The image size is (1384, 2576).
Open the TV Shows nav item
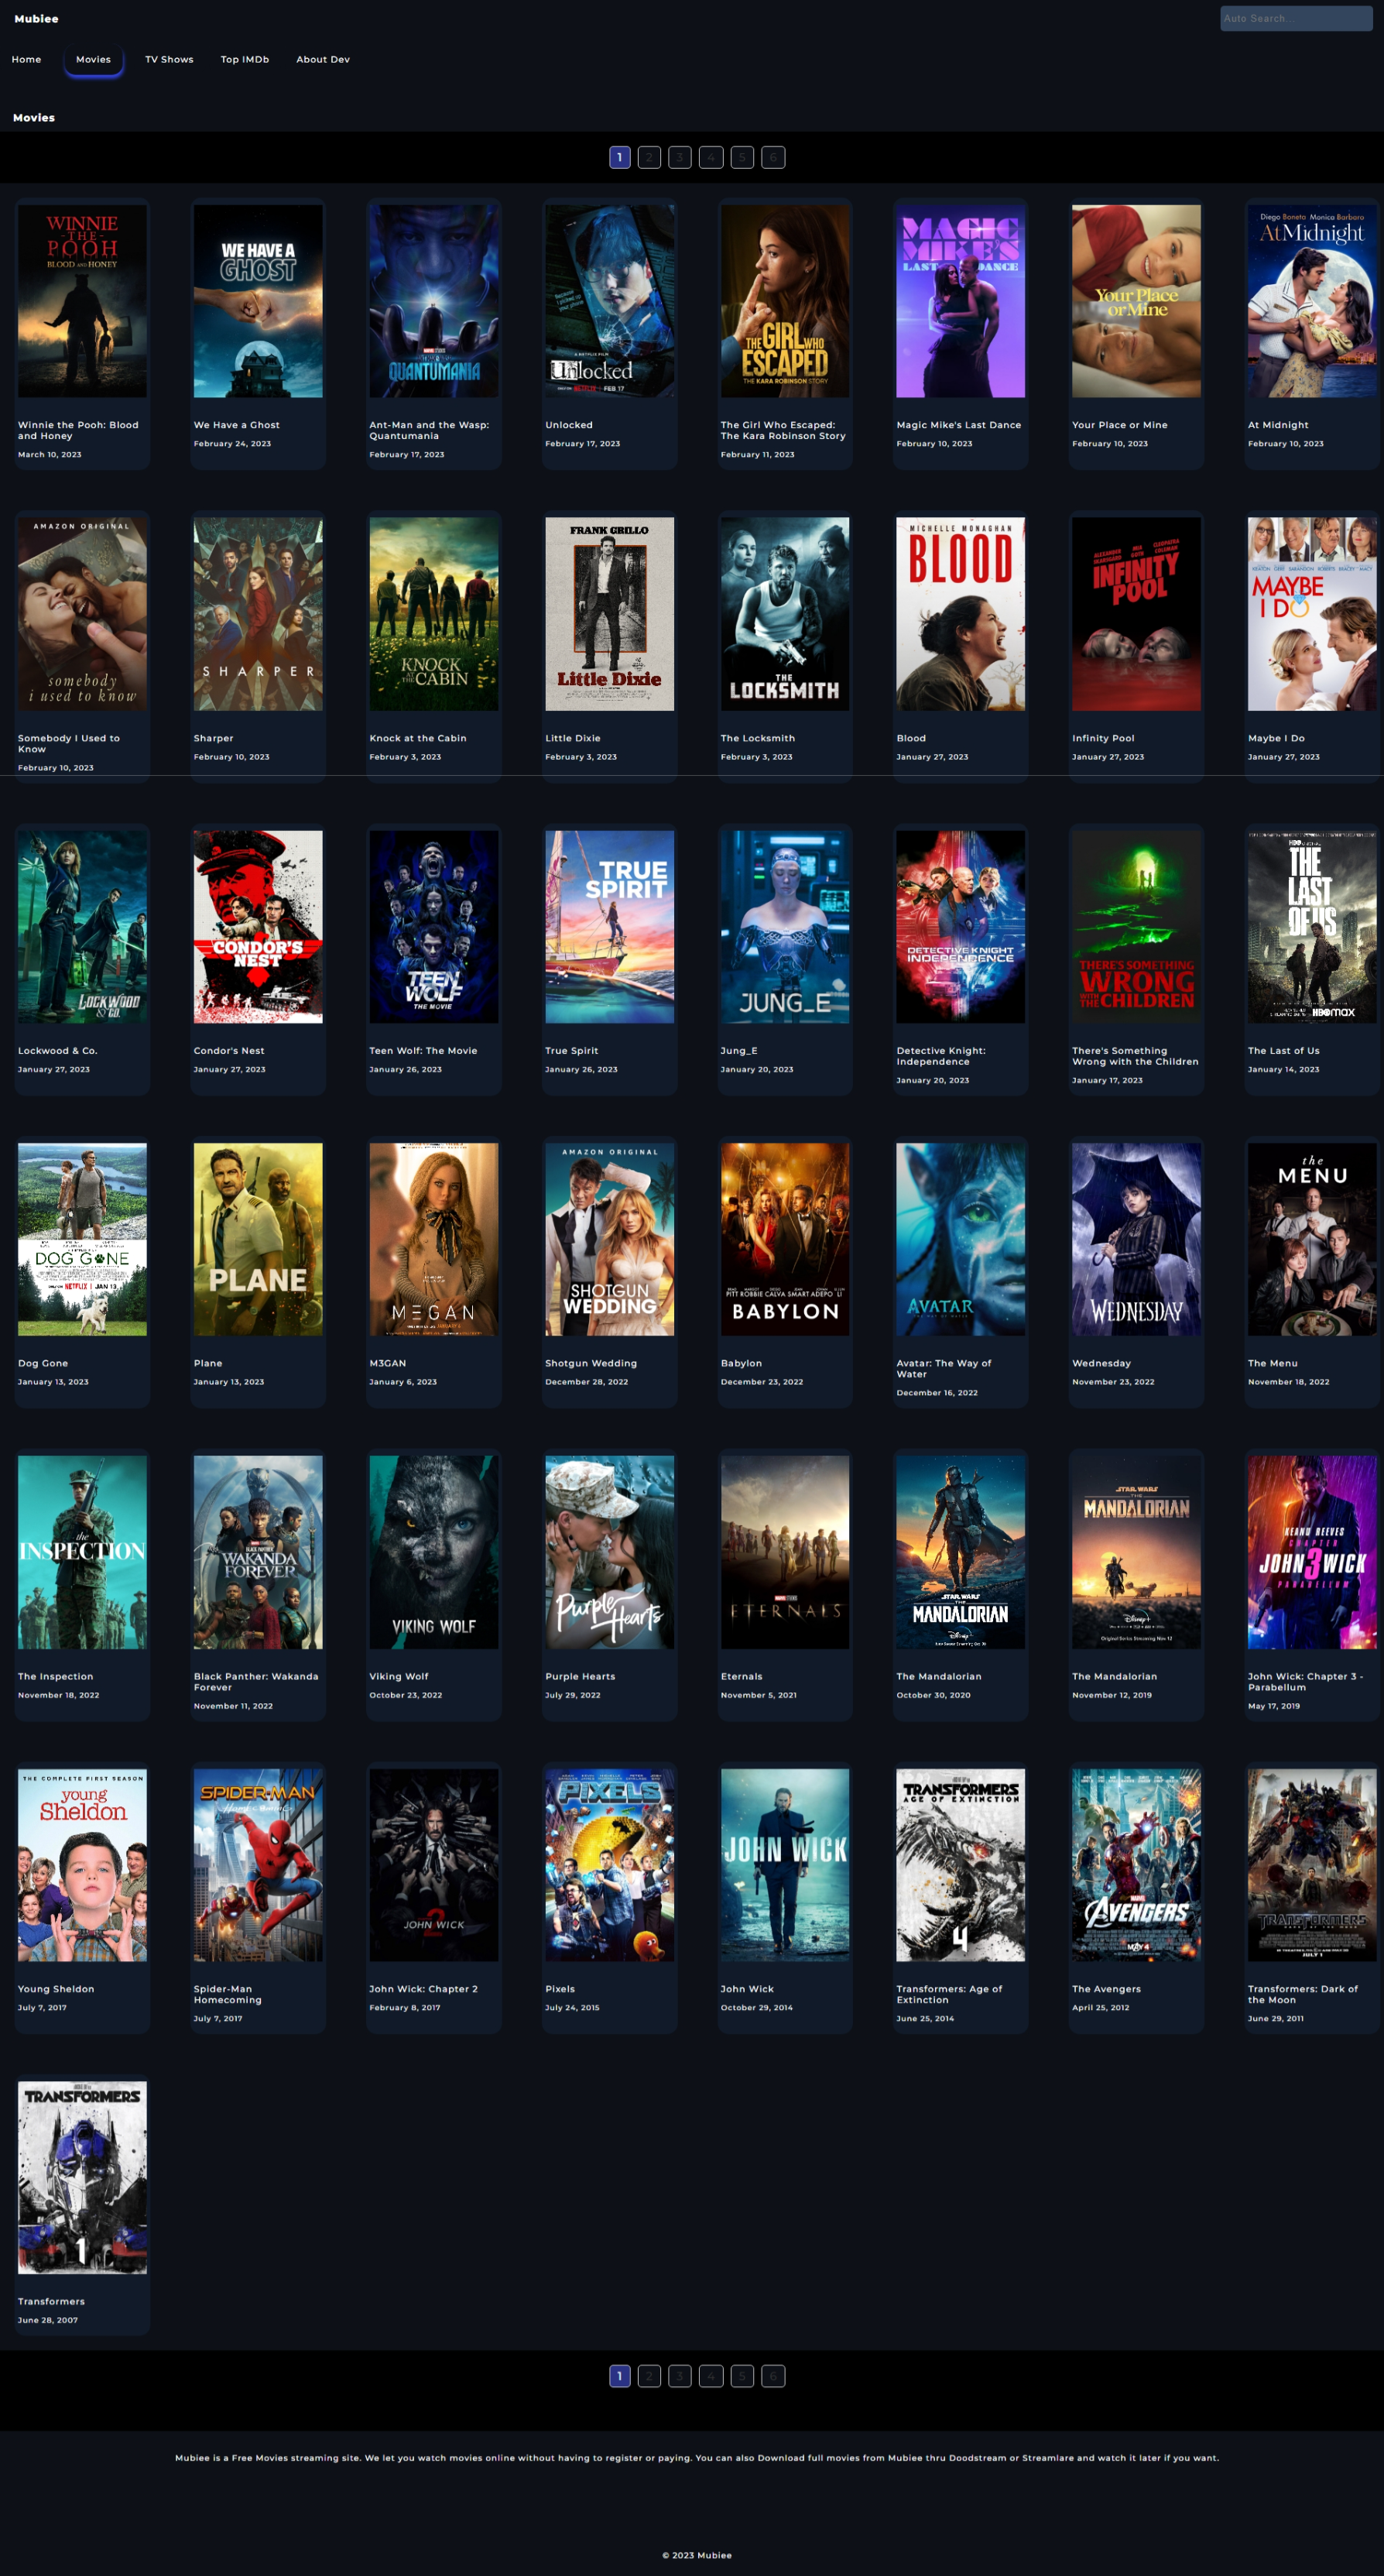tap(169, 59)
